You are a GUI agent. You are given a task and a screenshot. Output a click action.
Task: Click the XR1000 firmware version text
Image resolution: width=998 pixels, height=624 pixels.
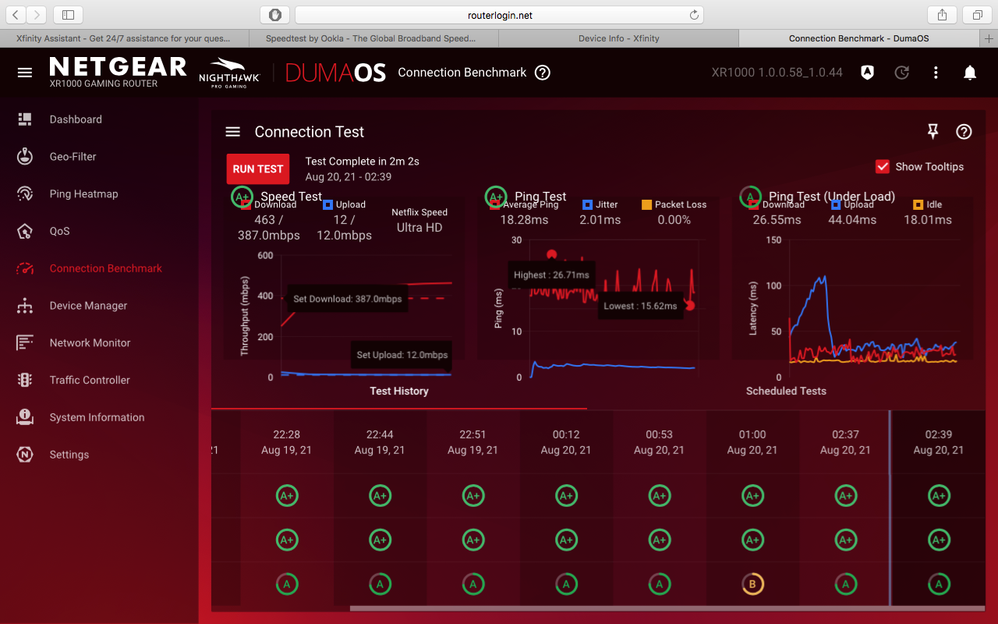(777, 73)
